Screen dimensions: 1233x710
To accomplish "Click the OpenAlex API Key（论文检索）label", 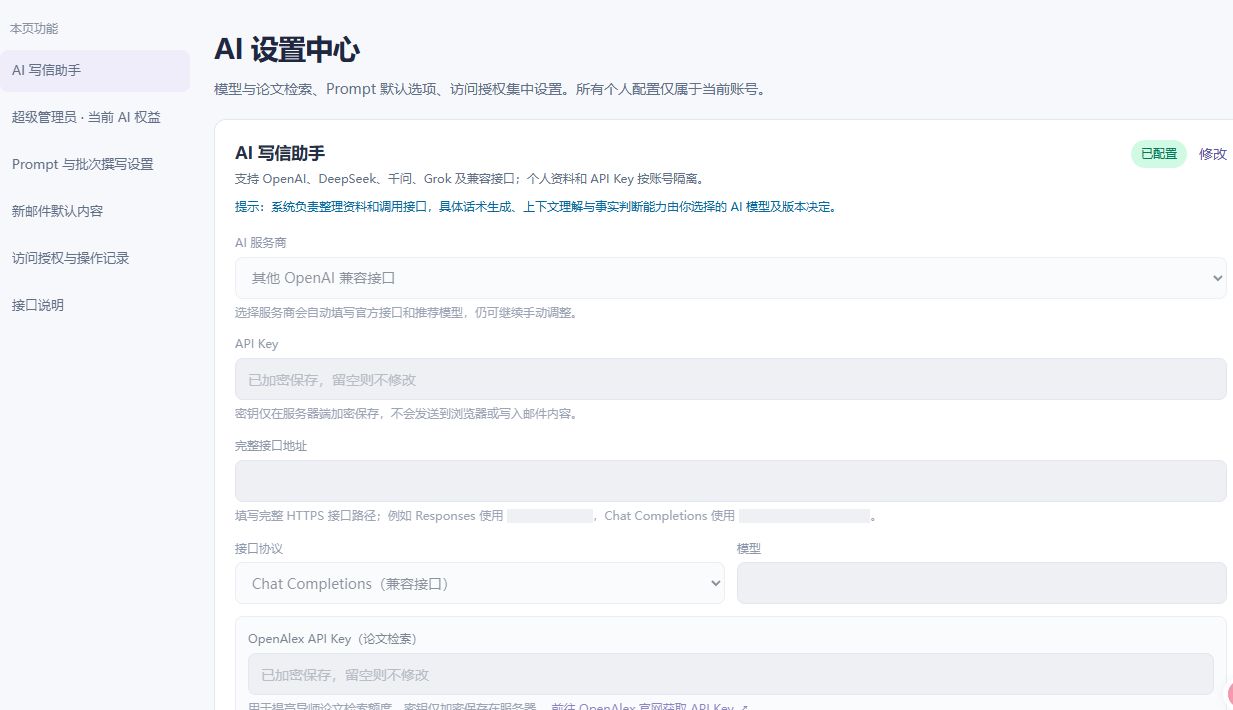I will coord(332,638).
